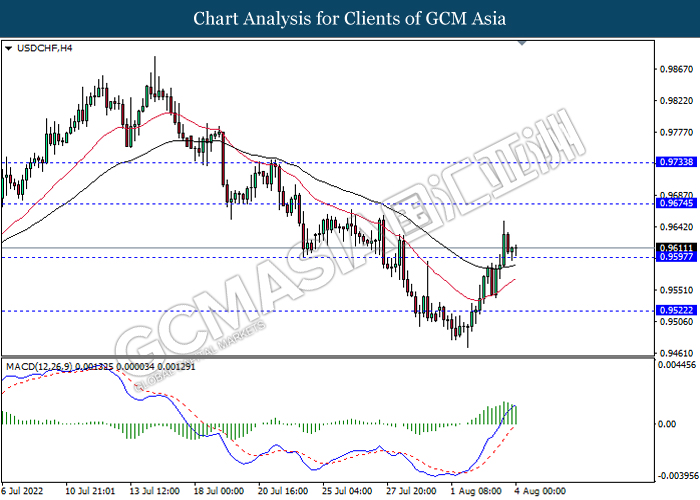Click the 27 Jul 20:00 time label

(x=412, y=491)
